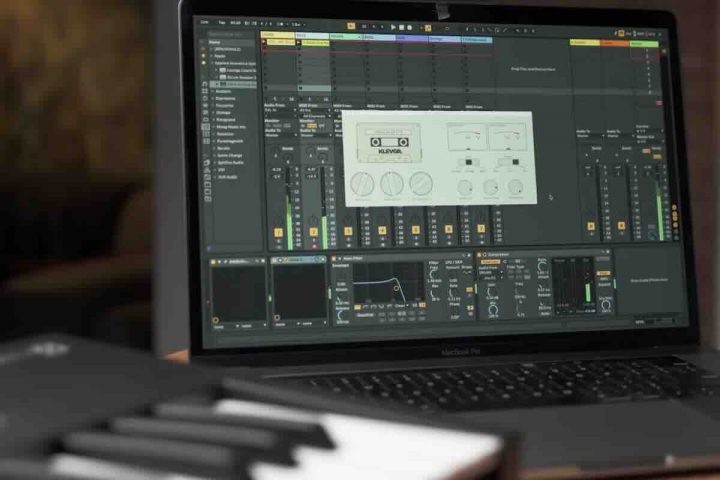
Task: Click the Auto Filter cutoff node on curve
Action: (396, 288)
